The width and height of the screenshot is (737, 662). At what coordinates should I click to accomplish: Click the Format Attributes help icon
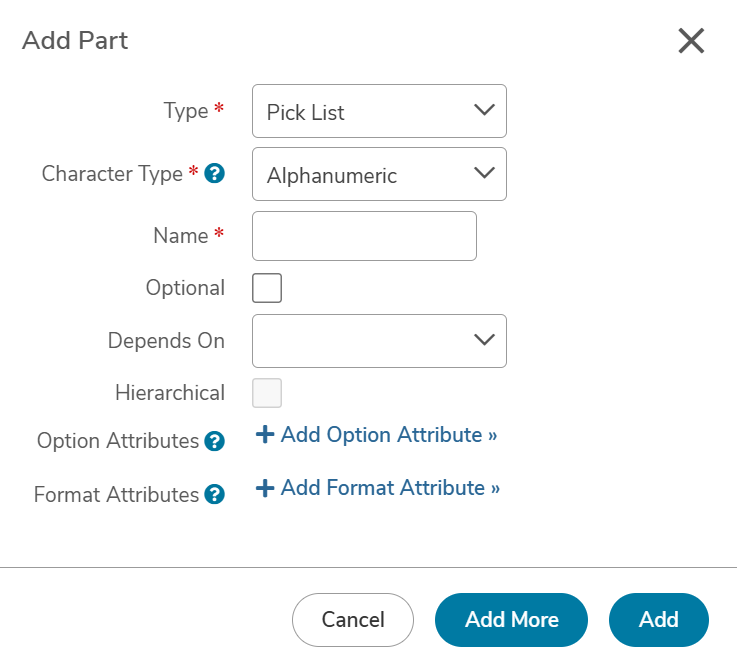pyautogui.click(x=214, y=494)
